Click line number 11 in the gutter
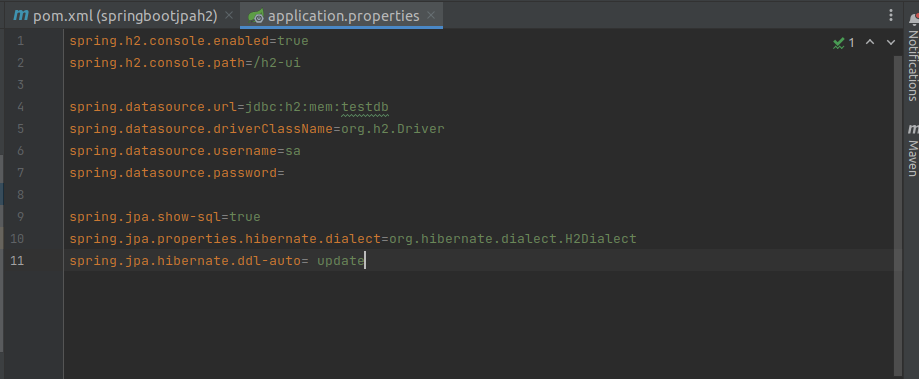Image resolution: width=919 pixels, height=379 pixels. (x=17, y=261)
